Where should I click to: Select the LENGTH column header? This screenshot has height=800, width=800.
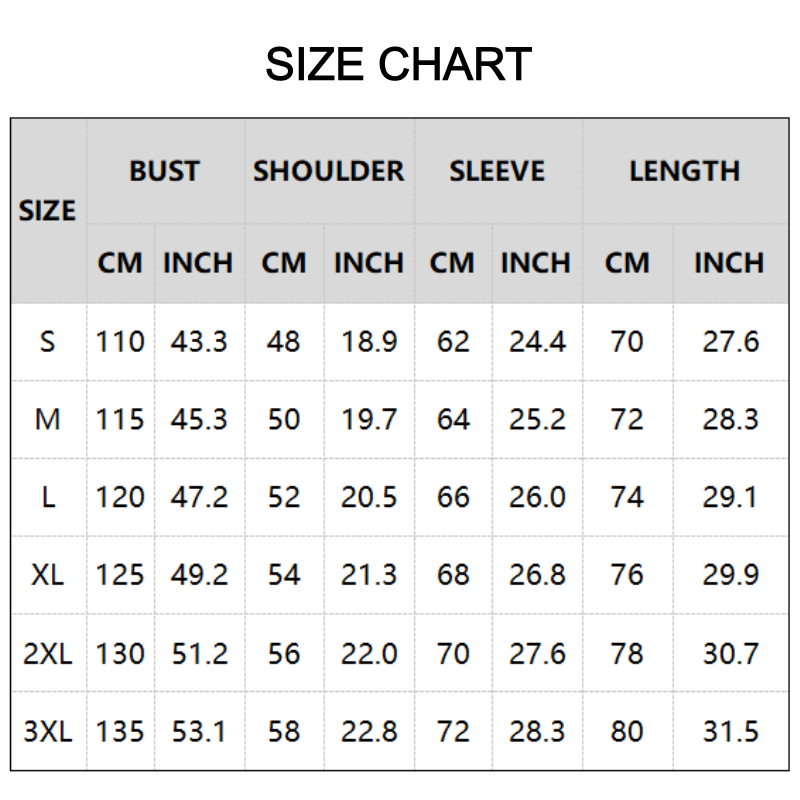tap(684, 171)
